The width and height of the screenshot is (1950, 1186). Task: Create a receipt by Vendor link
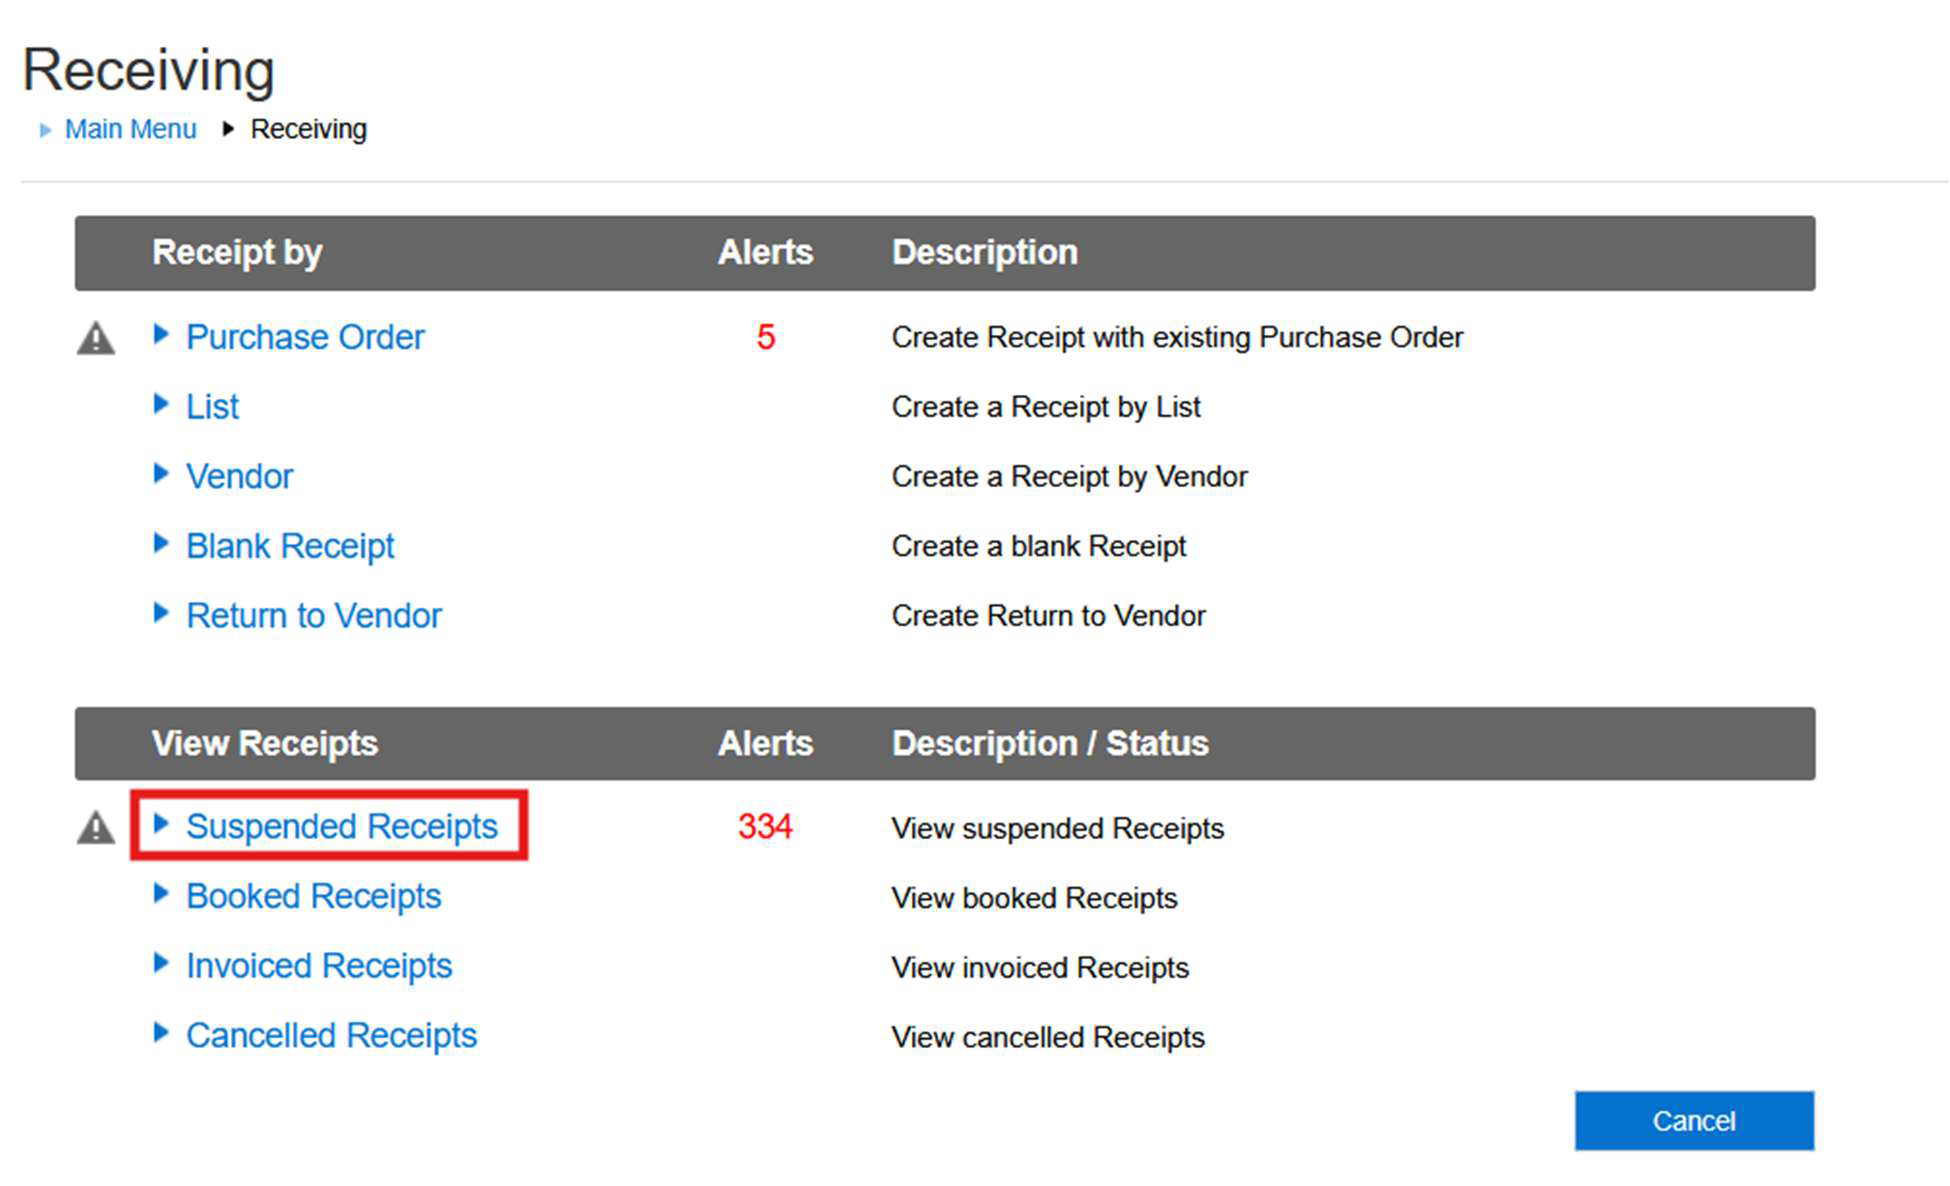coord(239,476)
